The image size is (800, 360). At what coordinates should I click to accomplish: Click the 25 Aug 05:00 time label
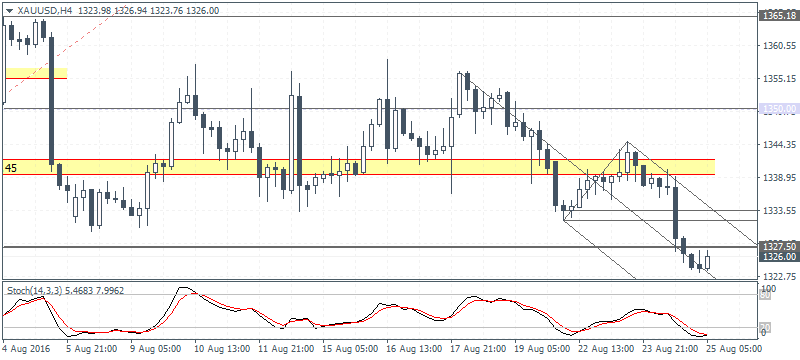click(x=733, y=350)
